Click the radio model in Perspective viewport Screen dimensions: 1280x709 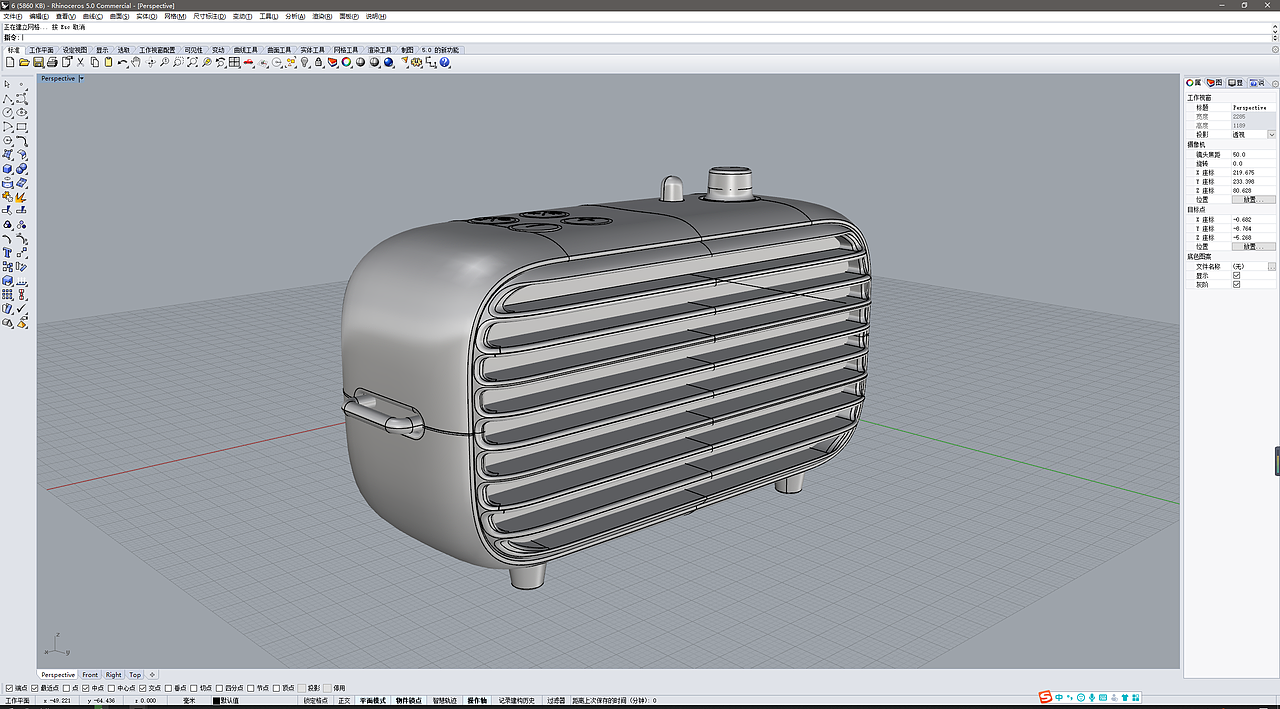[608, 380]
